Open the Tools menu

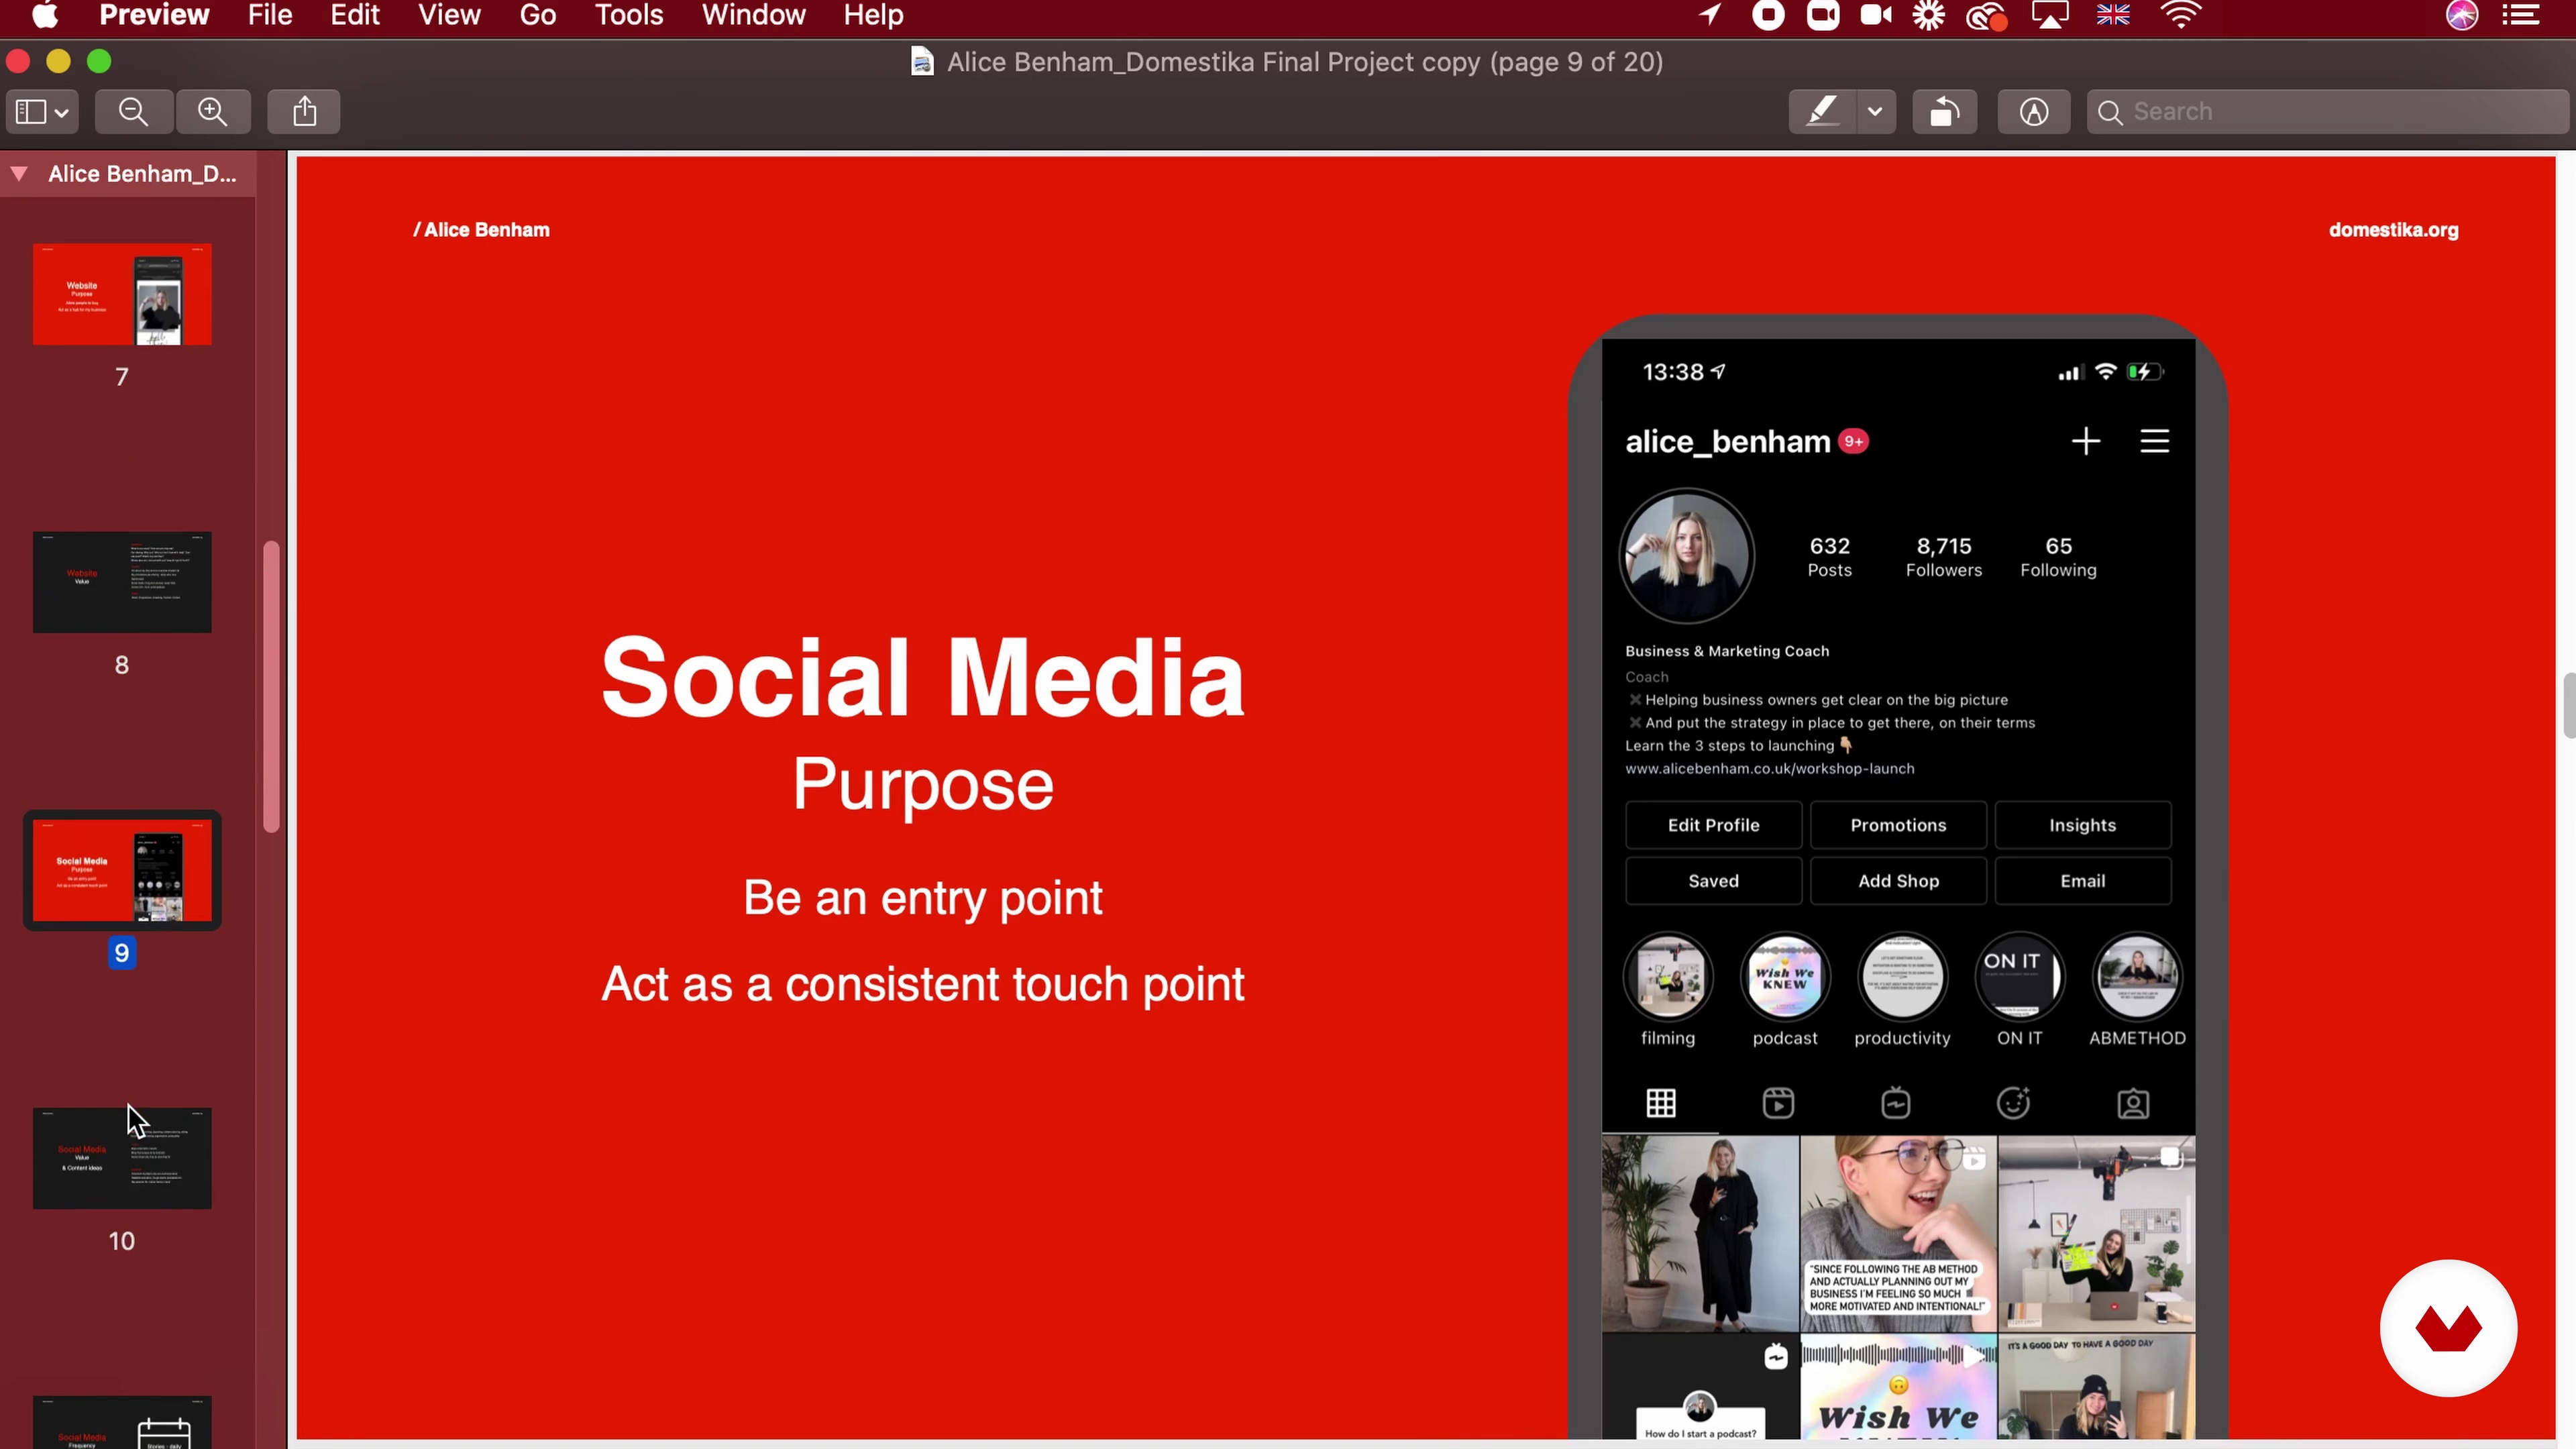pos(629,15)
